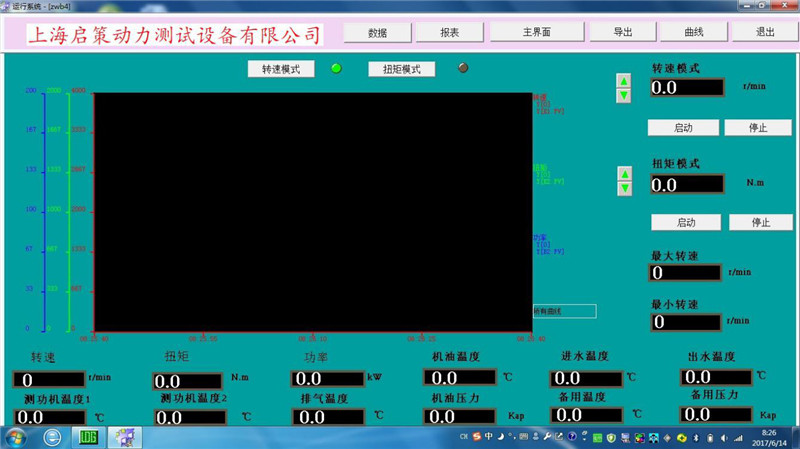Open the Windows Start menu orb
This screenshot has width=800, height=449.
tap(18, 436)
